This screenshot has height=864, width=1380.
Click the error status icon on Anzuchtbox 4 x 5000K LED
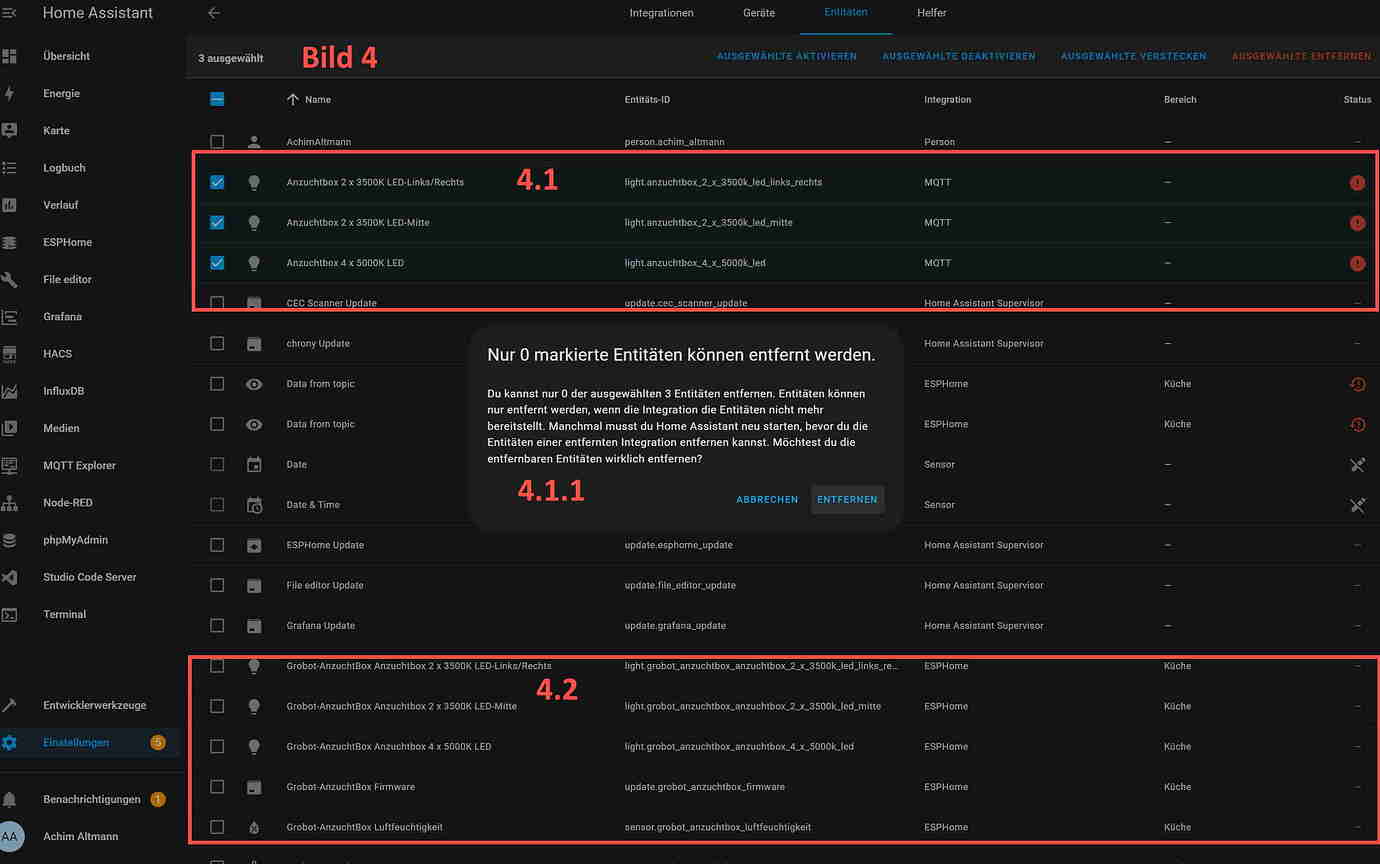tap(1357, 263)
